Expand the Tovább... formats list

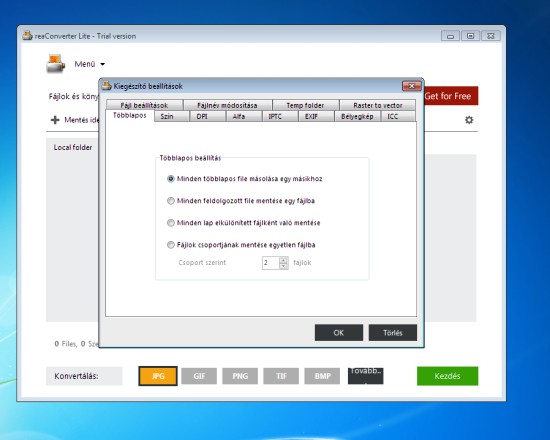[365, 376]
